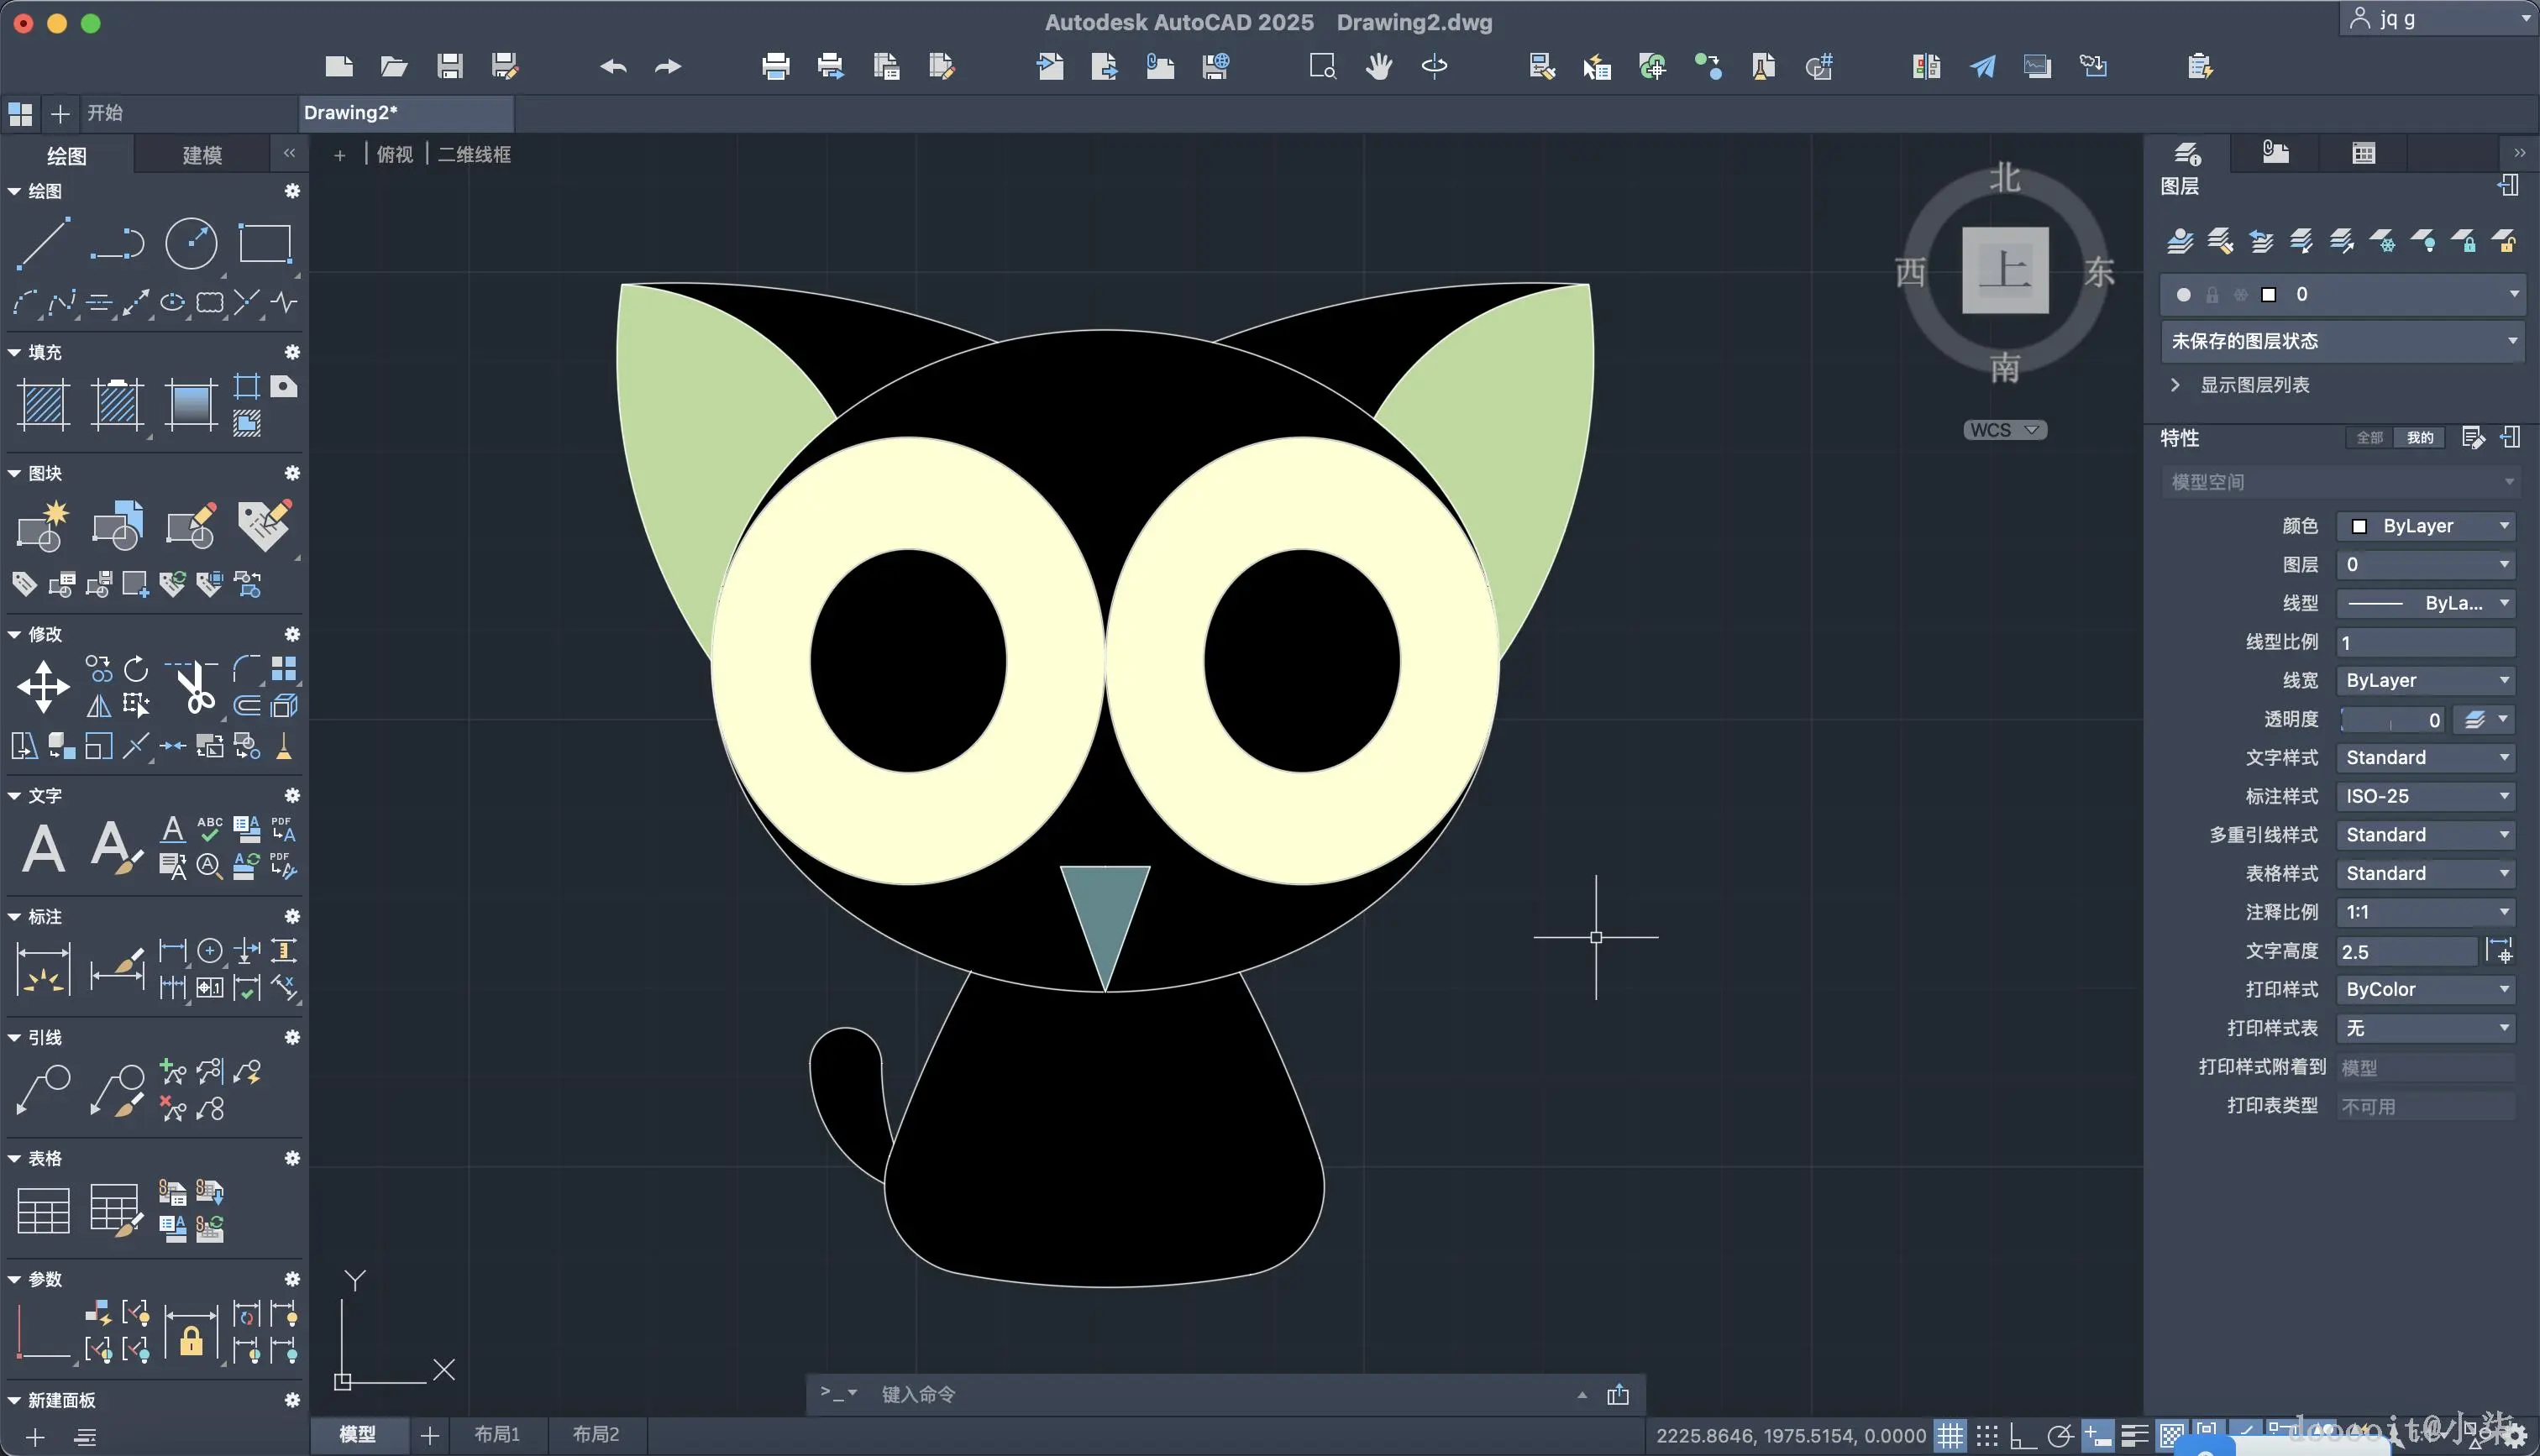
Task: Select the Line drawing tool
Action: [x=43, y=243]
